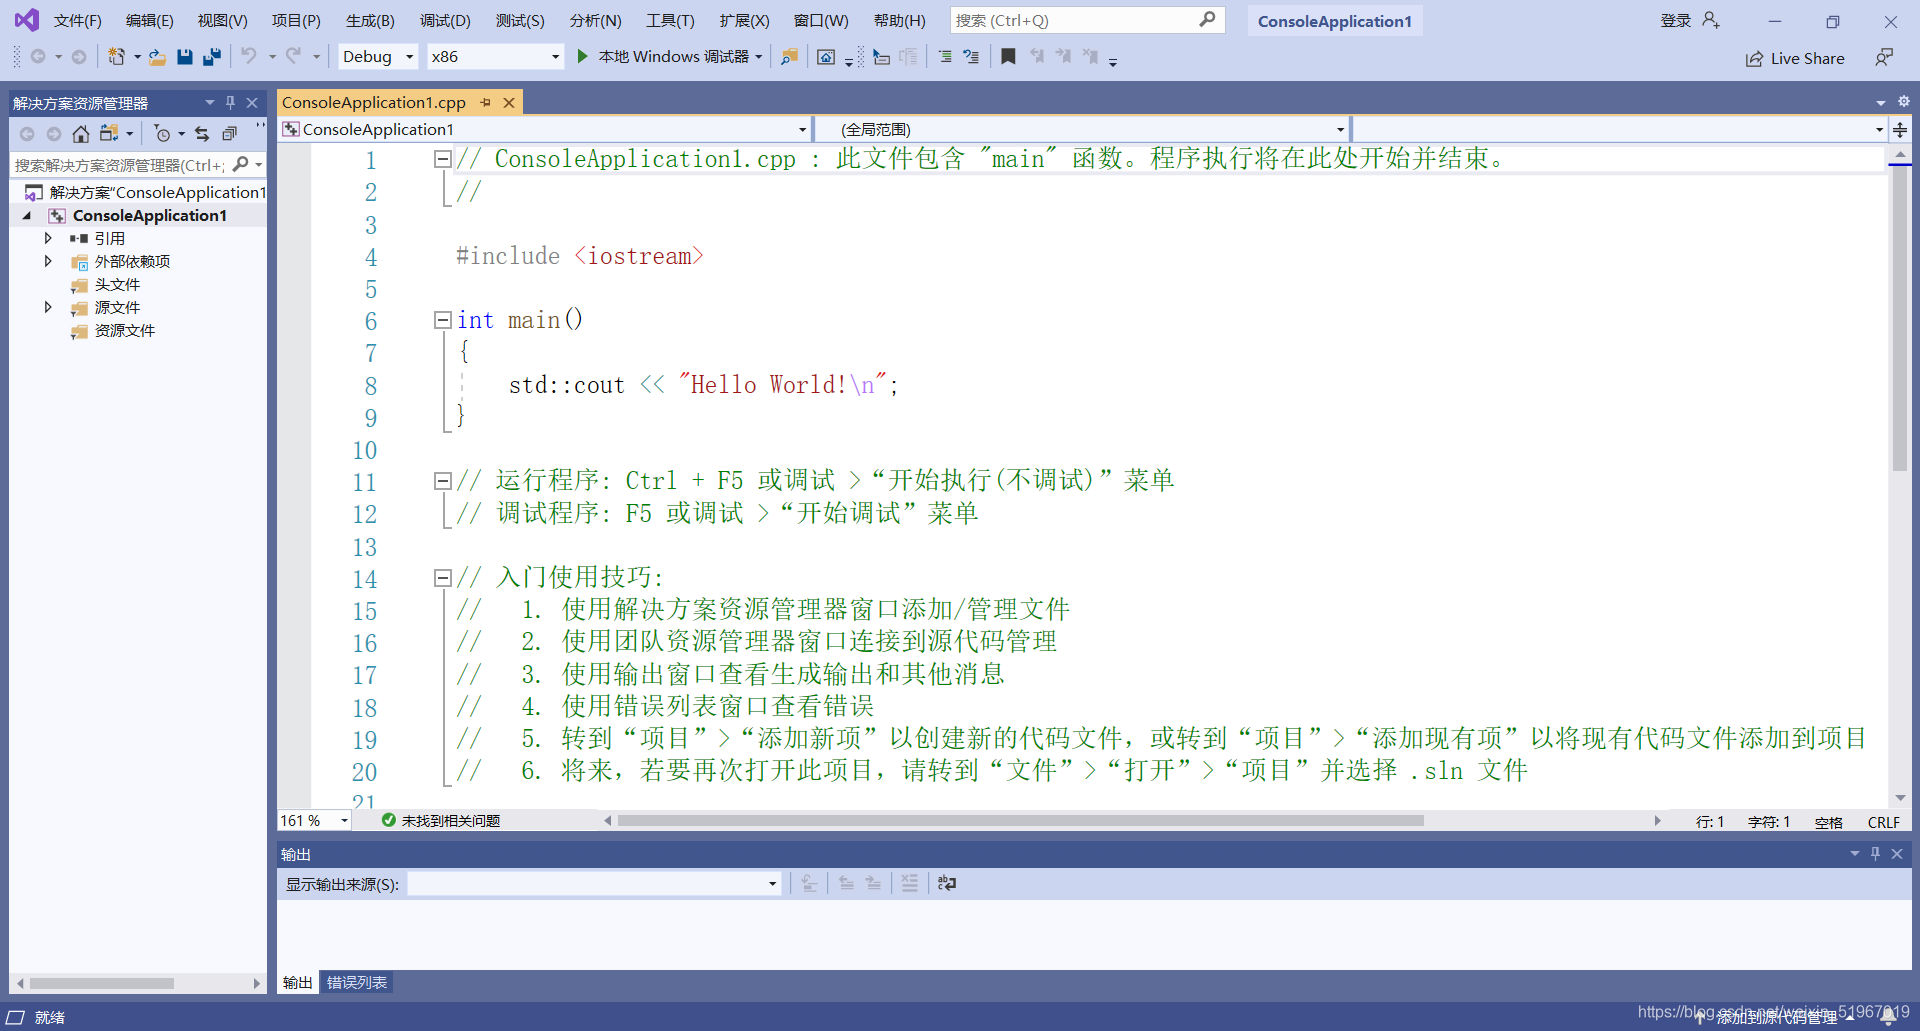Switch to the 错误列表 tab
1920x1031 pixels.
click(x=357, y=982)
